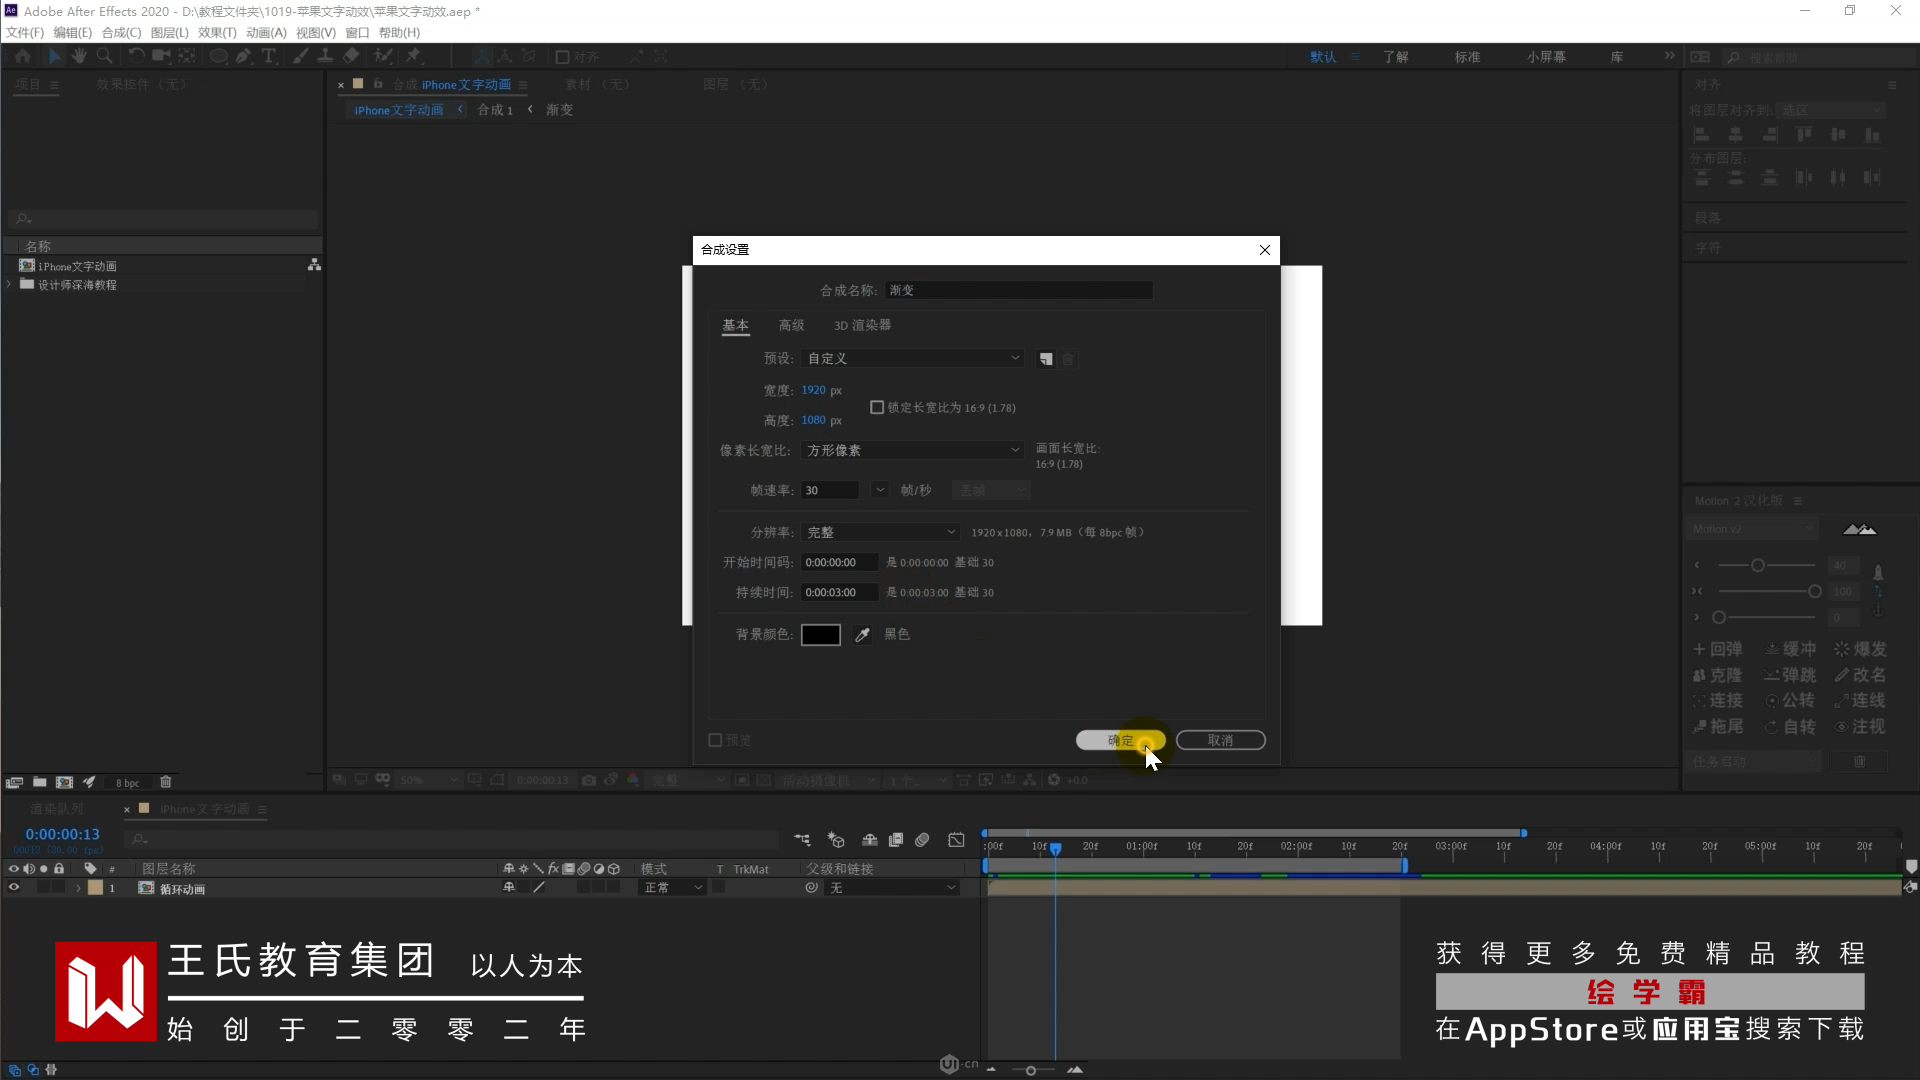Enable 锁定长宽比 checkbox
Image resolution: width=1920 pixels, height=1080 pixels.
(x=877, y=408)
